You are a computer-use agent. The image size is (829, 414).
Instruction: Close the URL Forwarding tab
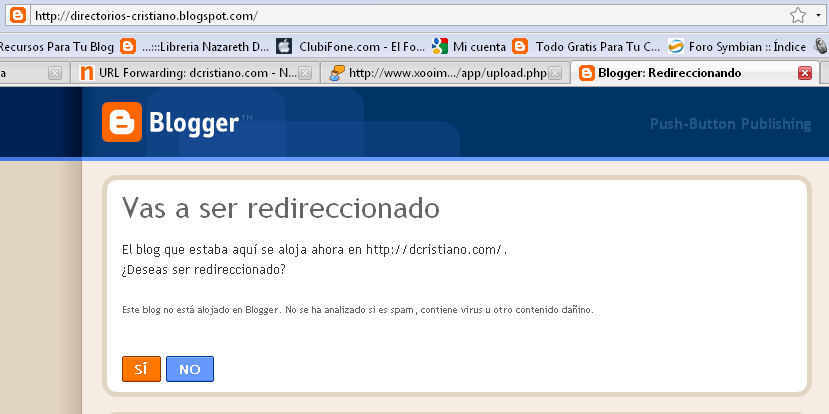coord(305,73)
